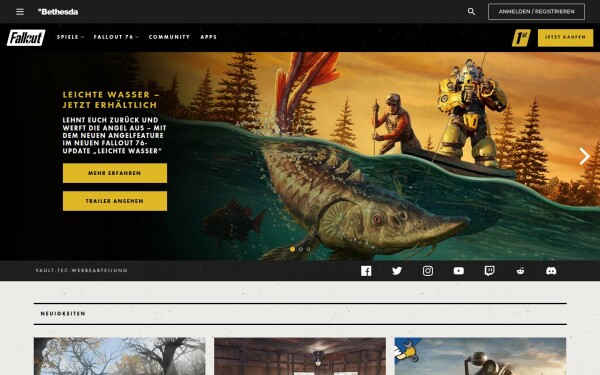The width and height of the screenshot is (600, 375).
Task: Open the news thumbnail showing bare trees
Action: pos(120,356)
